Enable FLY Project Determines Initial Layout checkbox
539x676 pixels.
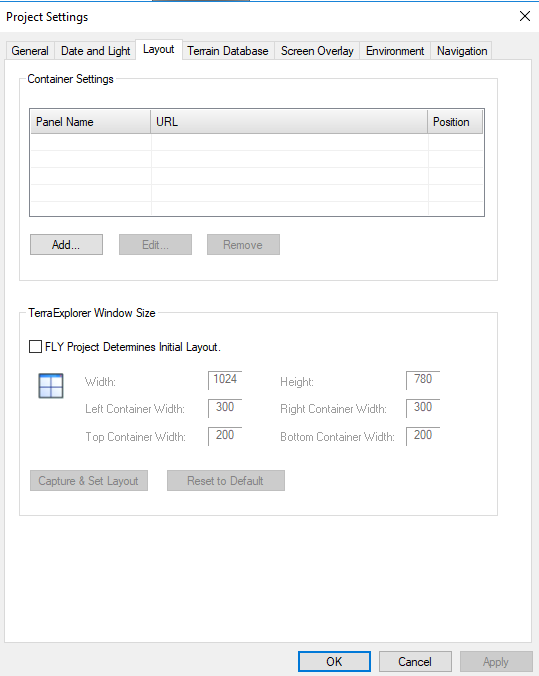tap(35, 347)
